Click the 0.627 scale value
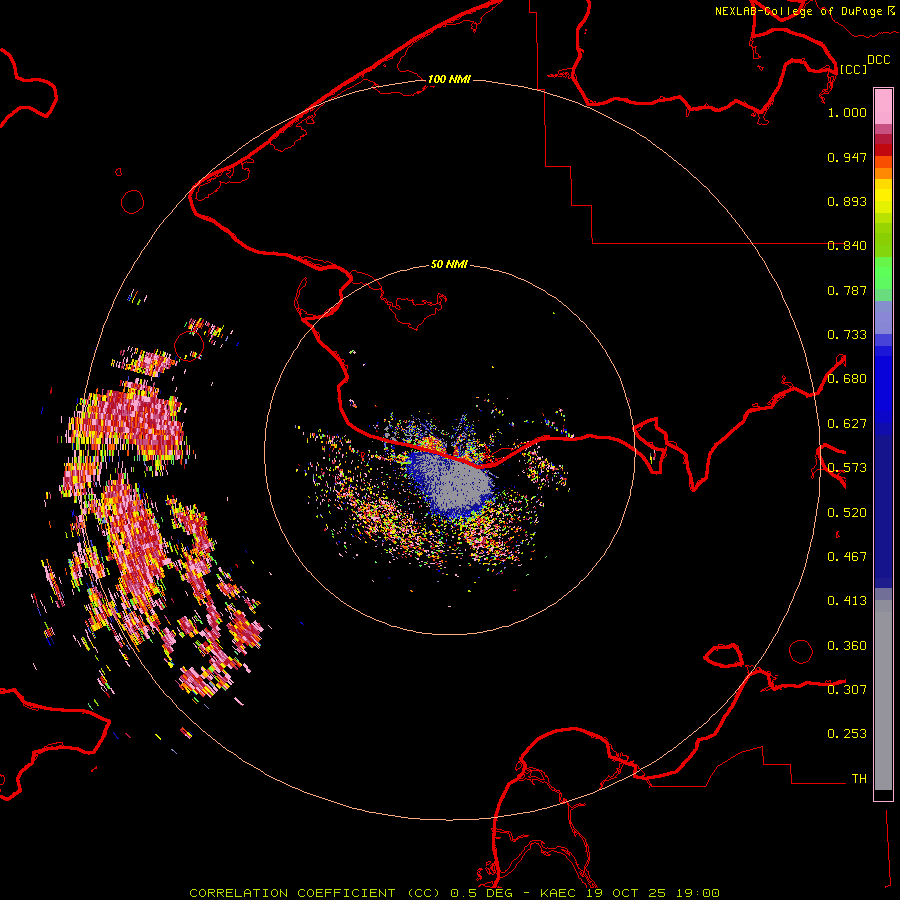The image size is (900, 900). [847, 424]
